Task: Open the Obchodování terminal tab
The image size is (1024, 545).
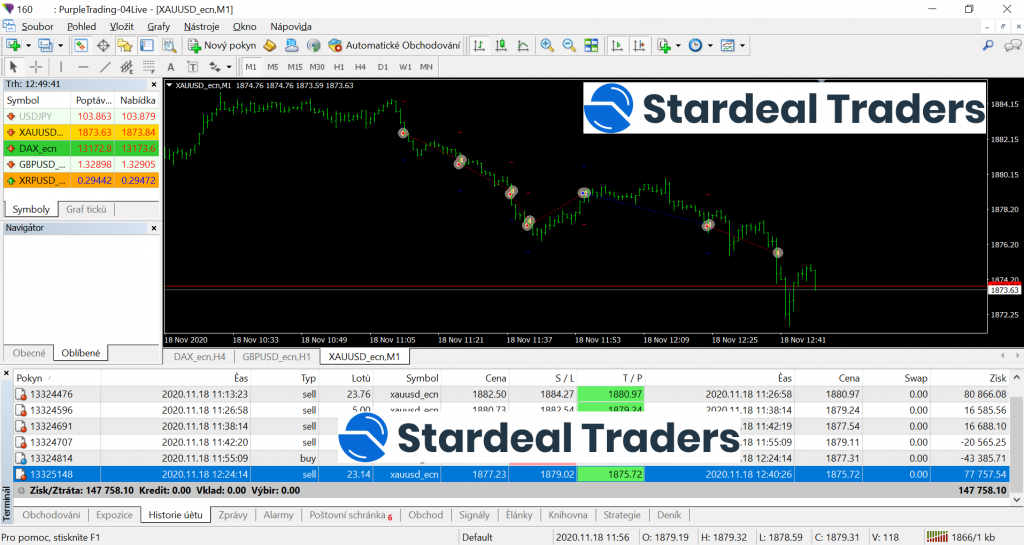Action: point(52,515)
